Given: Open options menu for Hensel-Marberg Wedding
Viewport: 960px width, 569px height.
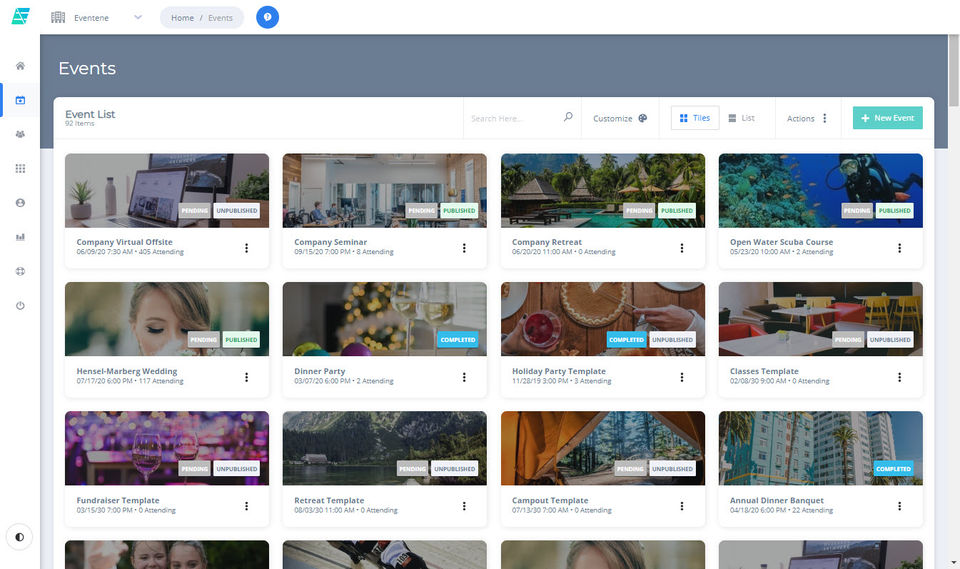Looking at the screenshot, I should coord(247,377).
